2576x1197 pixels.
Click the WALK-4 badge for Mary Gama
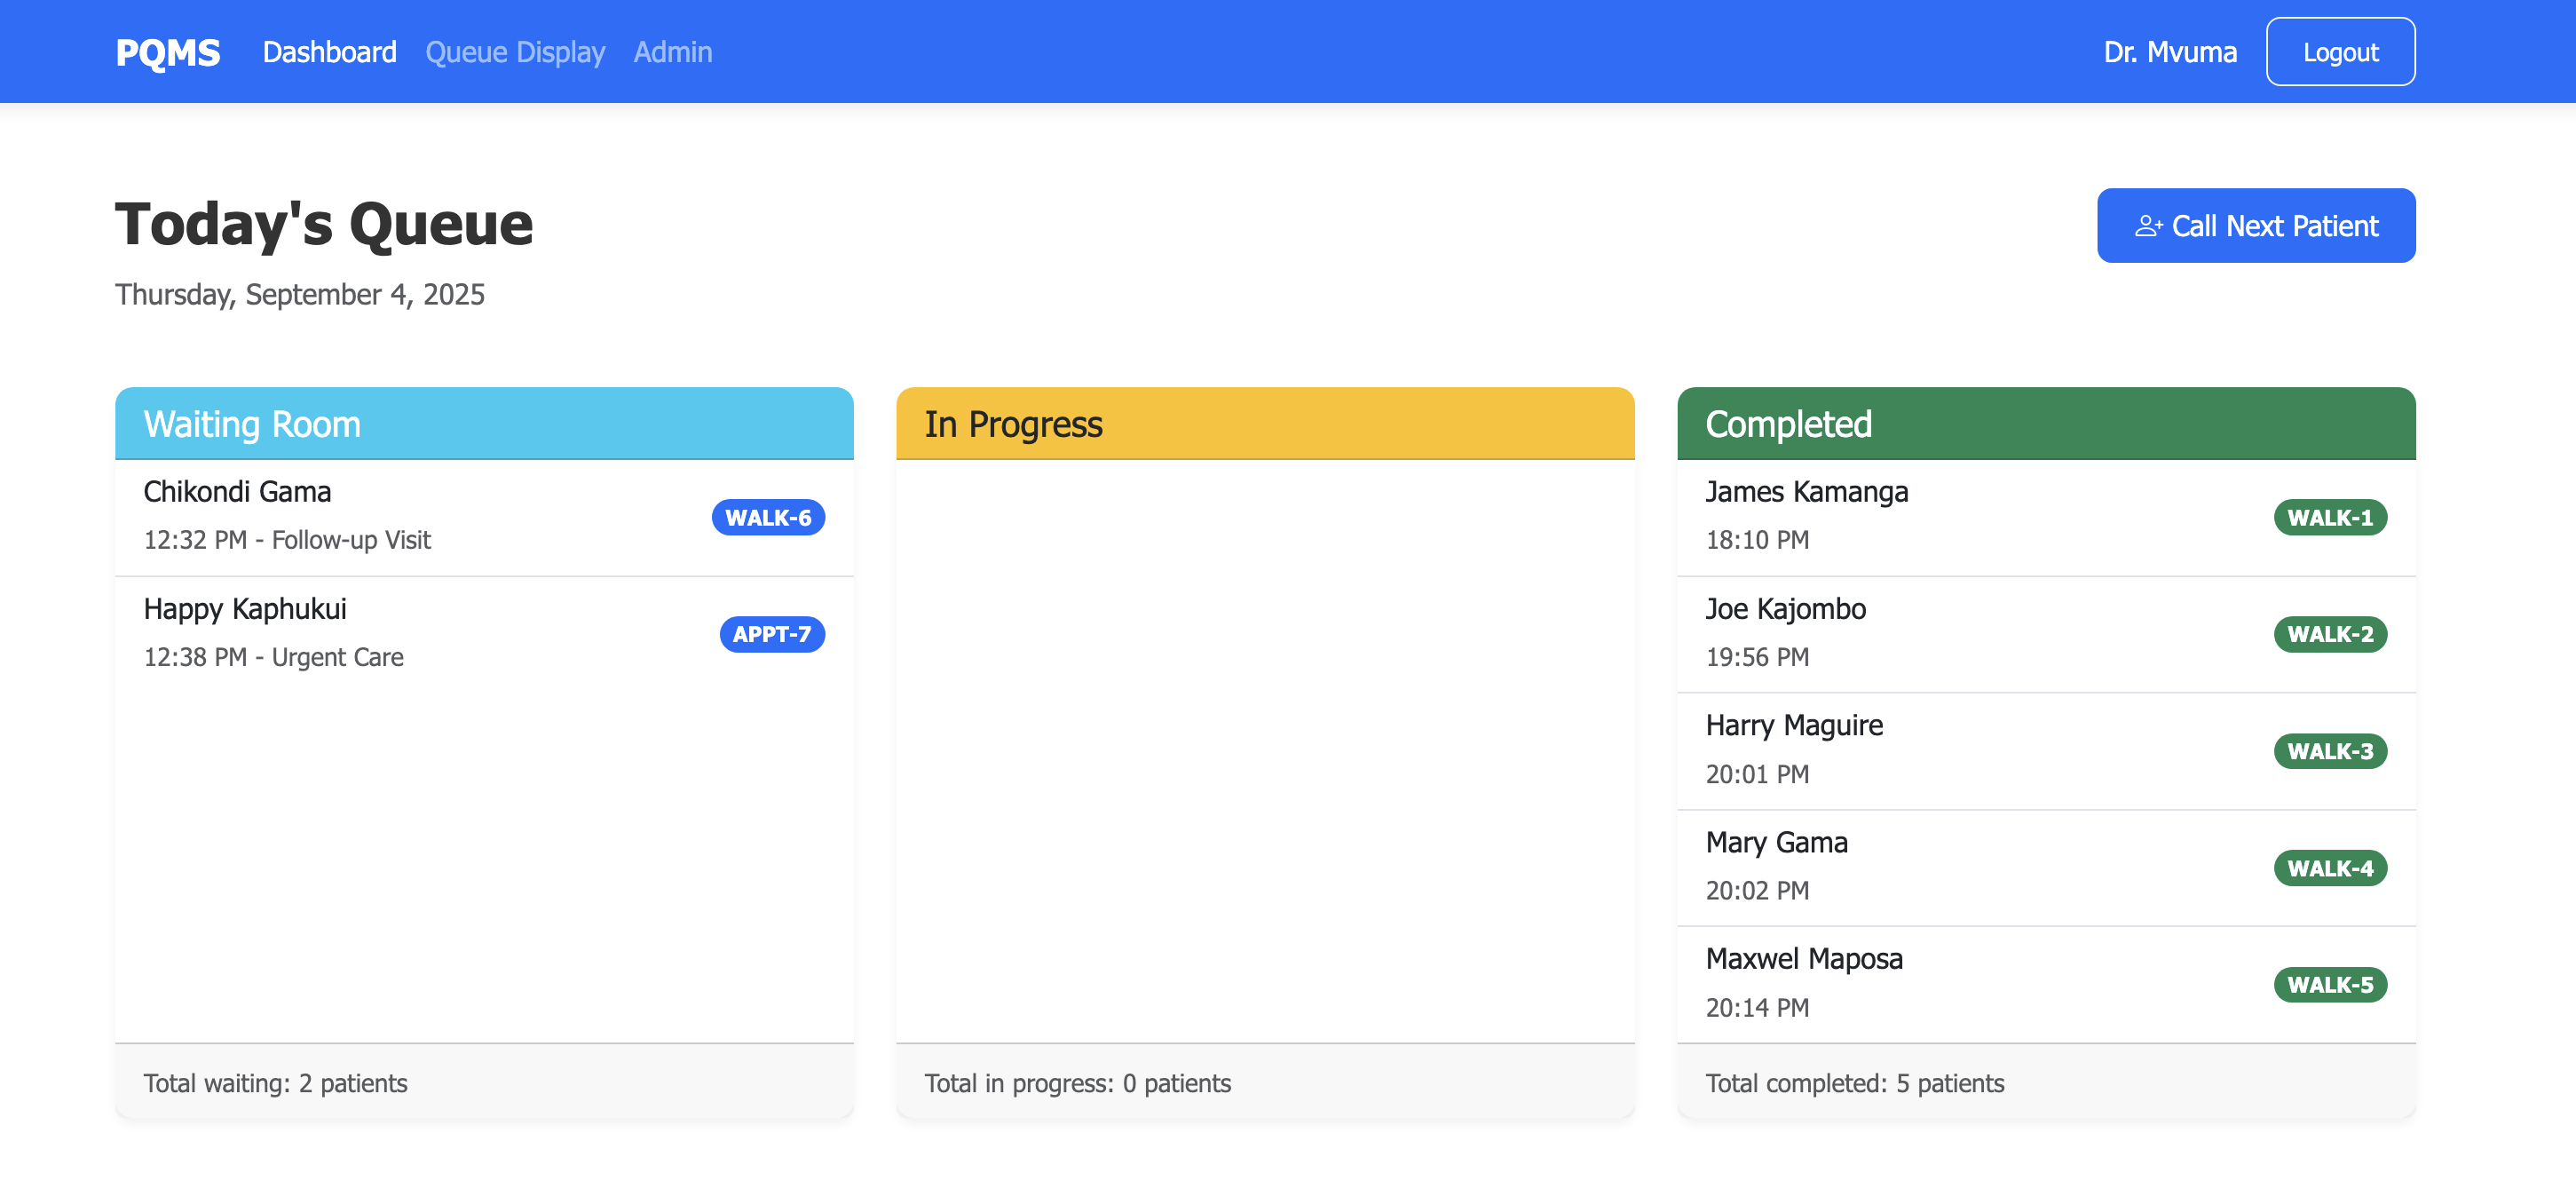2330,868
